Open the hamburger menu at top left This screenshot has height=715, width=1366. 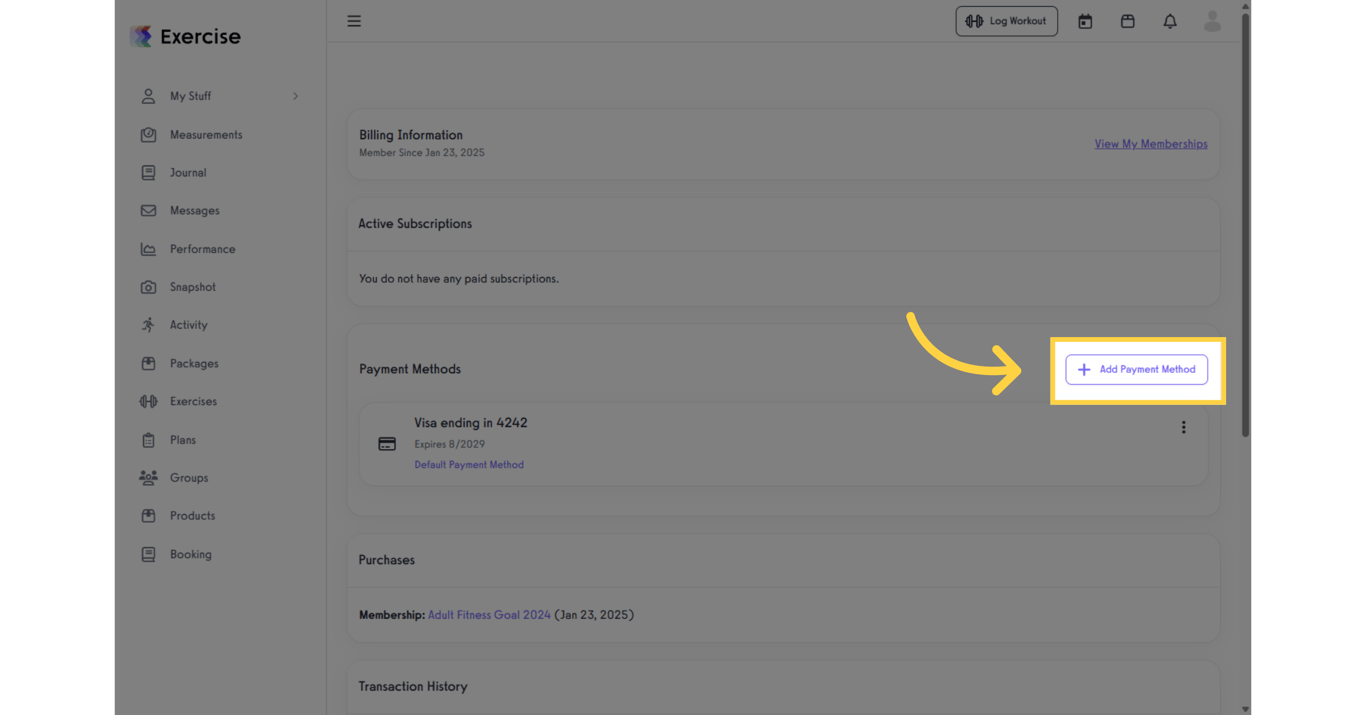[x=354, y=20]
